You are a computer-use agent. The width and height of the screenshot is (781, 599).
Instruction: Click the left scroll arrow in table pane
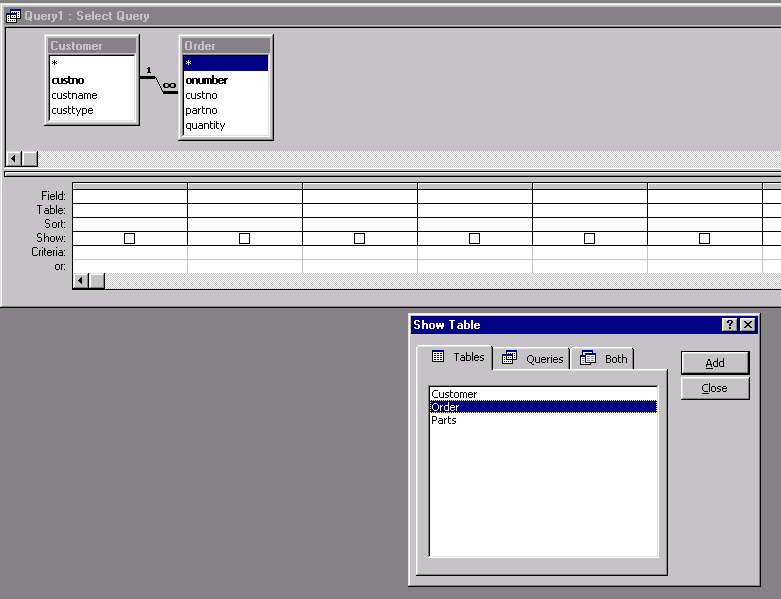[x=14, y=159]
